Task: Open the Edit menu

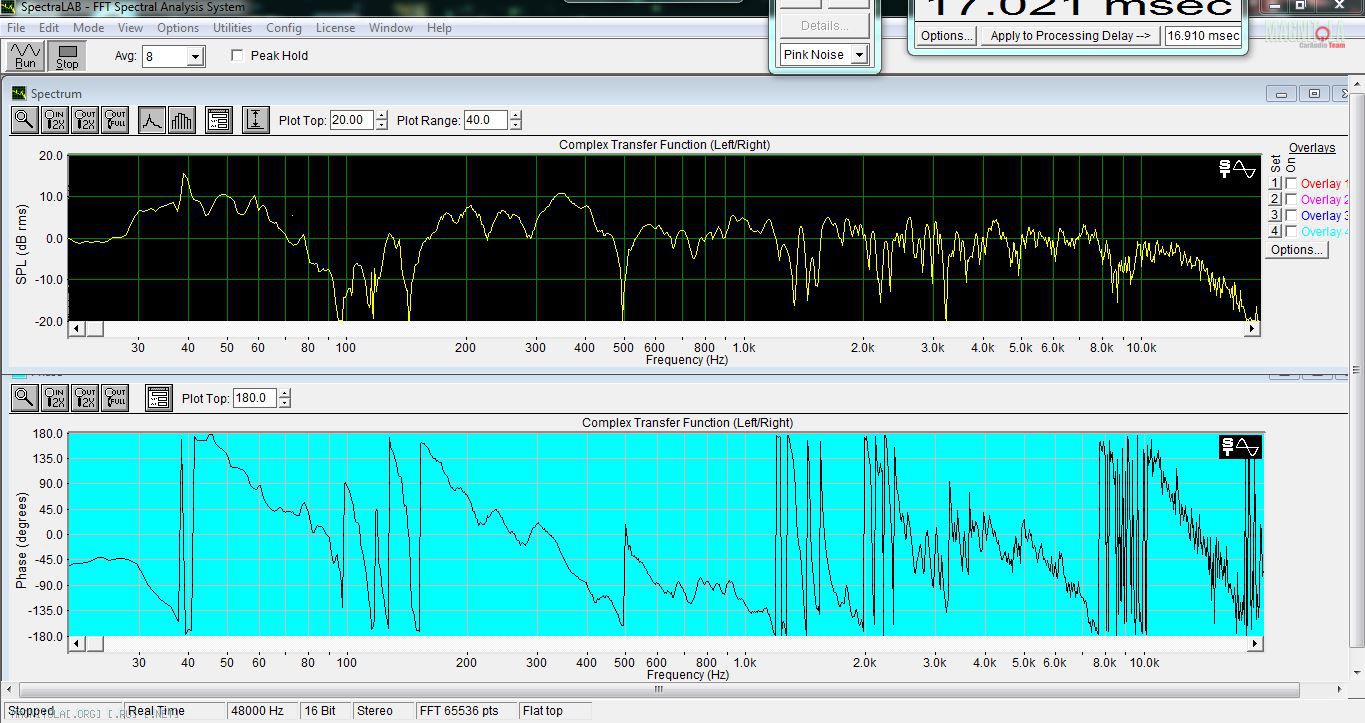Action: [49, 28]
